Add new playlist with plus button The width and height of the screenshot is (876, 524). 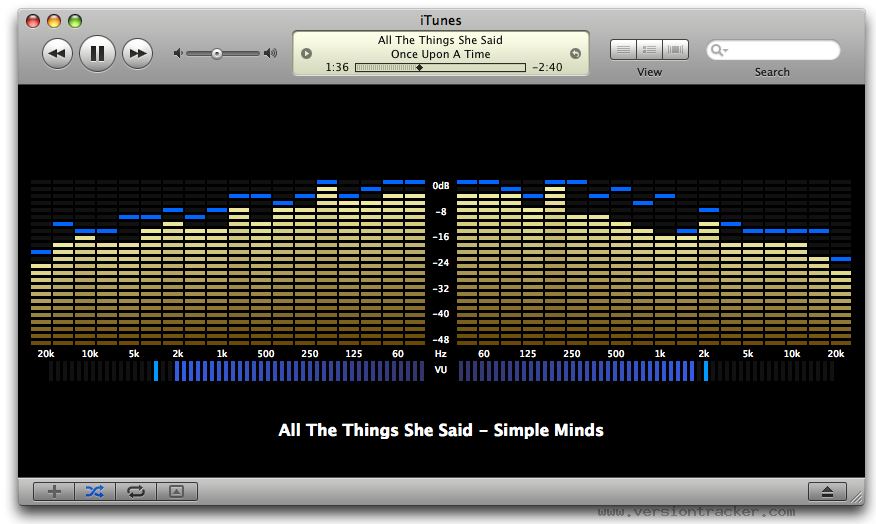coord(54,492)
